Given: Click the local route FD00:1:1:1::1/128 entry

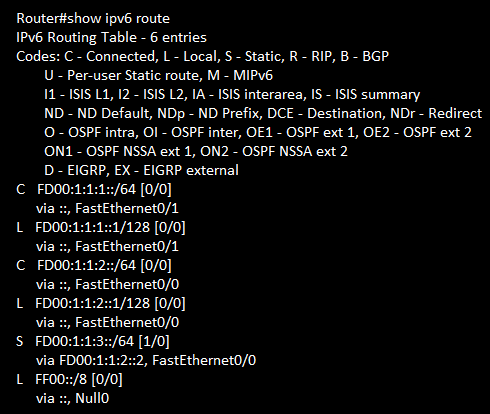Looking at the screenshot, I should point(101,228).
